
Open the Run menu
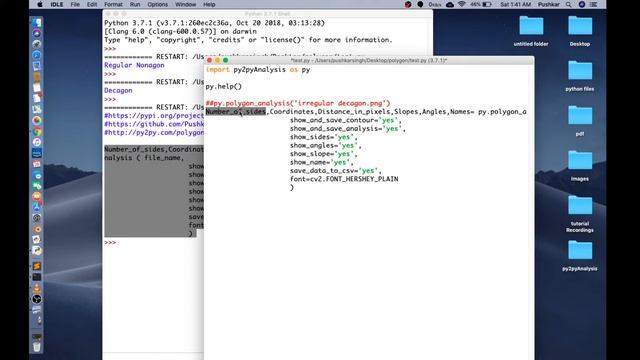point(135,4)
